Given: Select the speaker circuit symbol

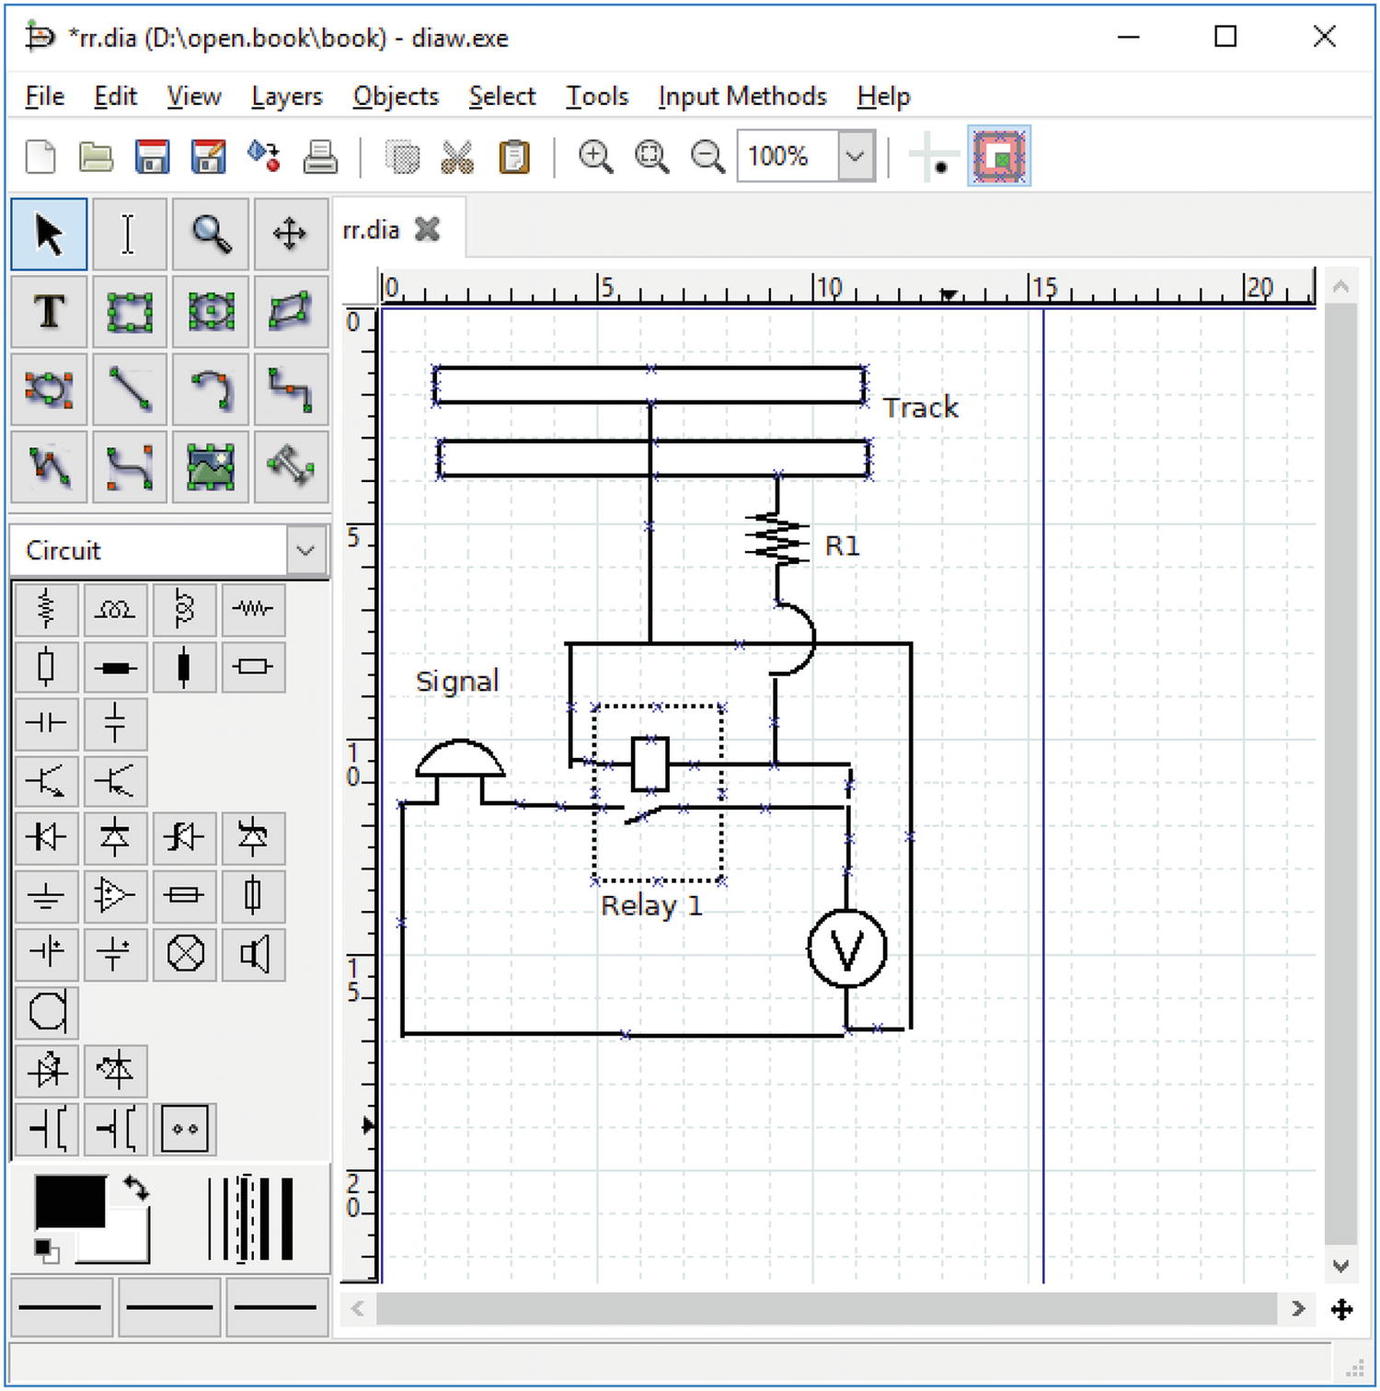Looking at the screenshot, I should (x=254, y=953).
